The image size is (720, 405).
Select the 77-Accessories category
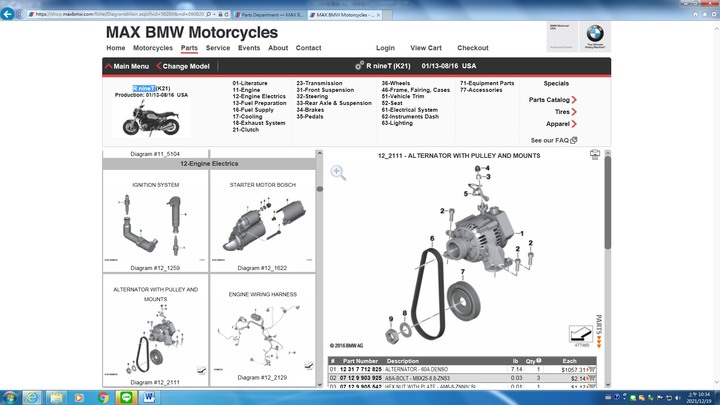coord(481,90)
